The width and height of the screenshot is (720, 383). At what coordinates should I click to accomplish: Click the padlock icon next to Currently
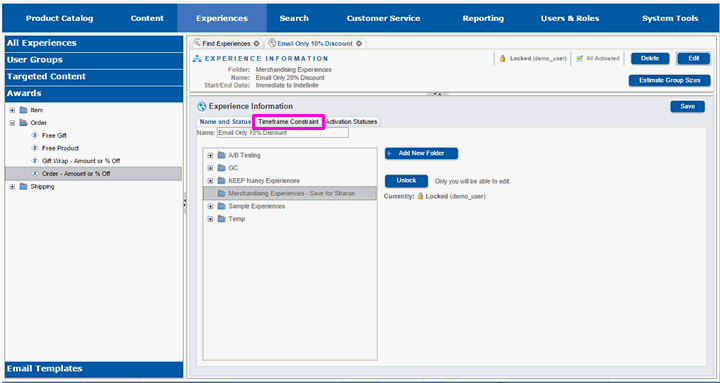point(420,196)
